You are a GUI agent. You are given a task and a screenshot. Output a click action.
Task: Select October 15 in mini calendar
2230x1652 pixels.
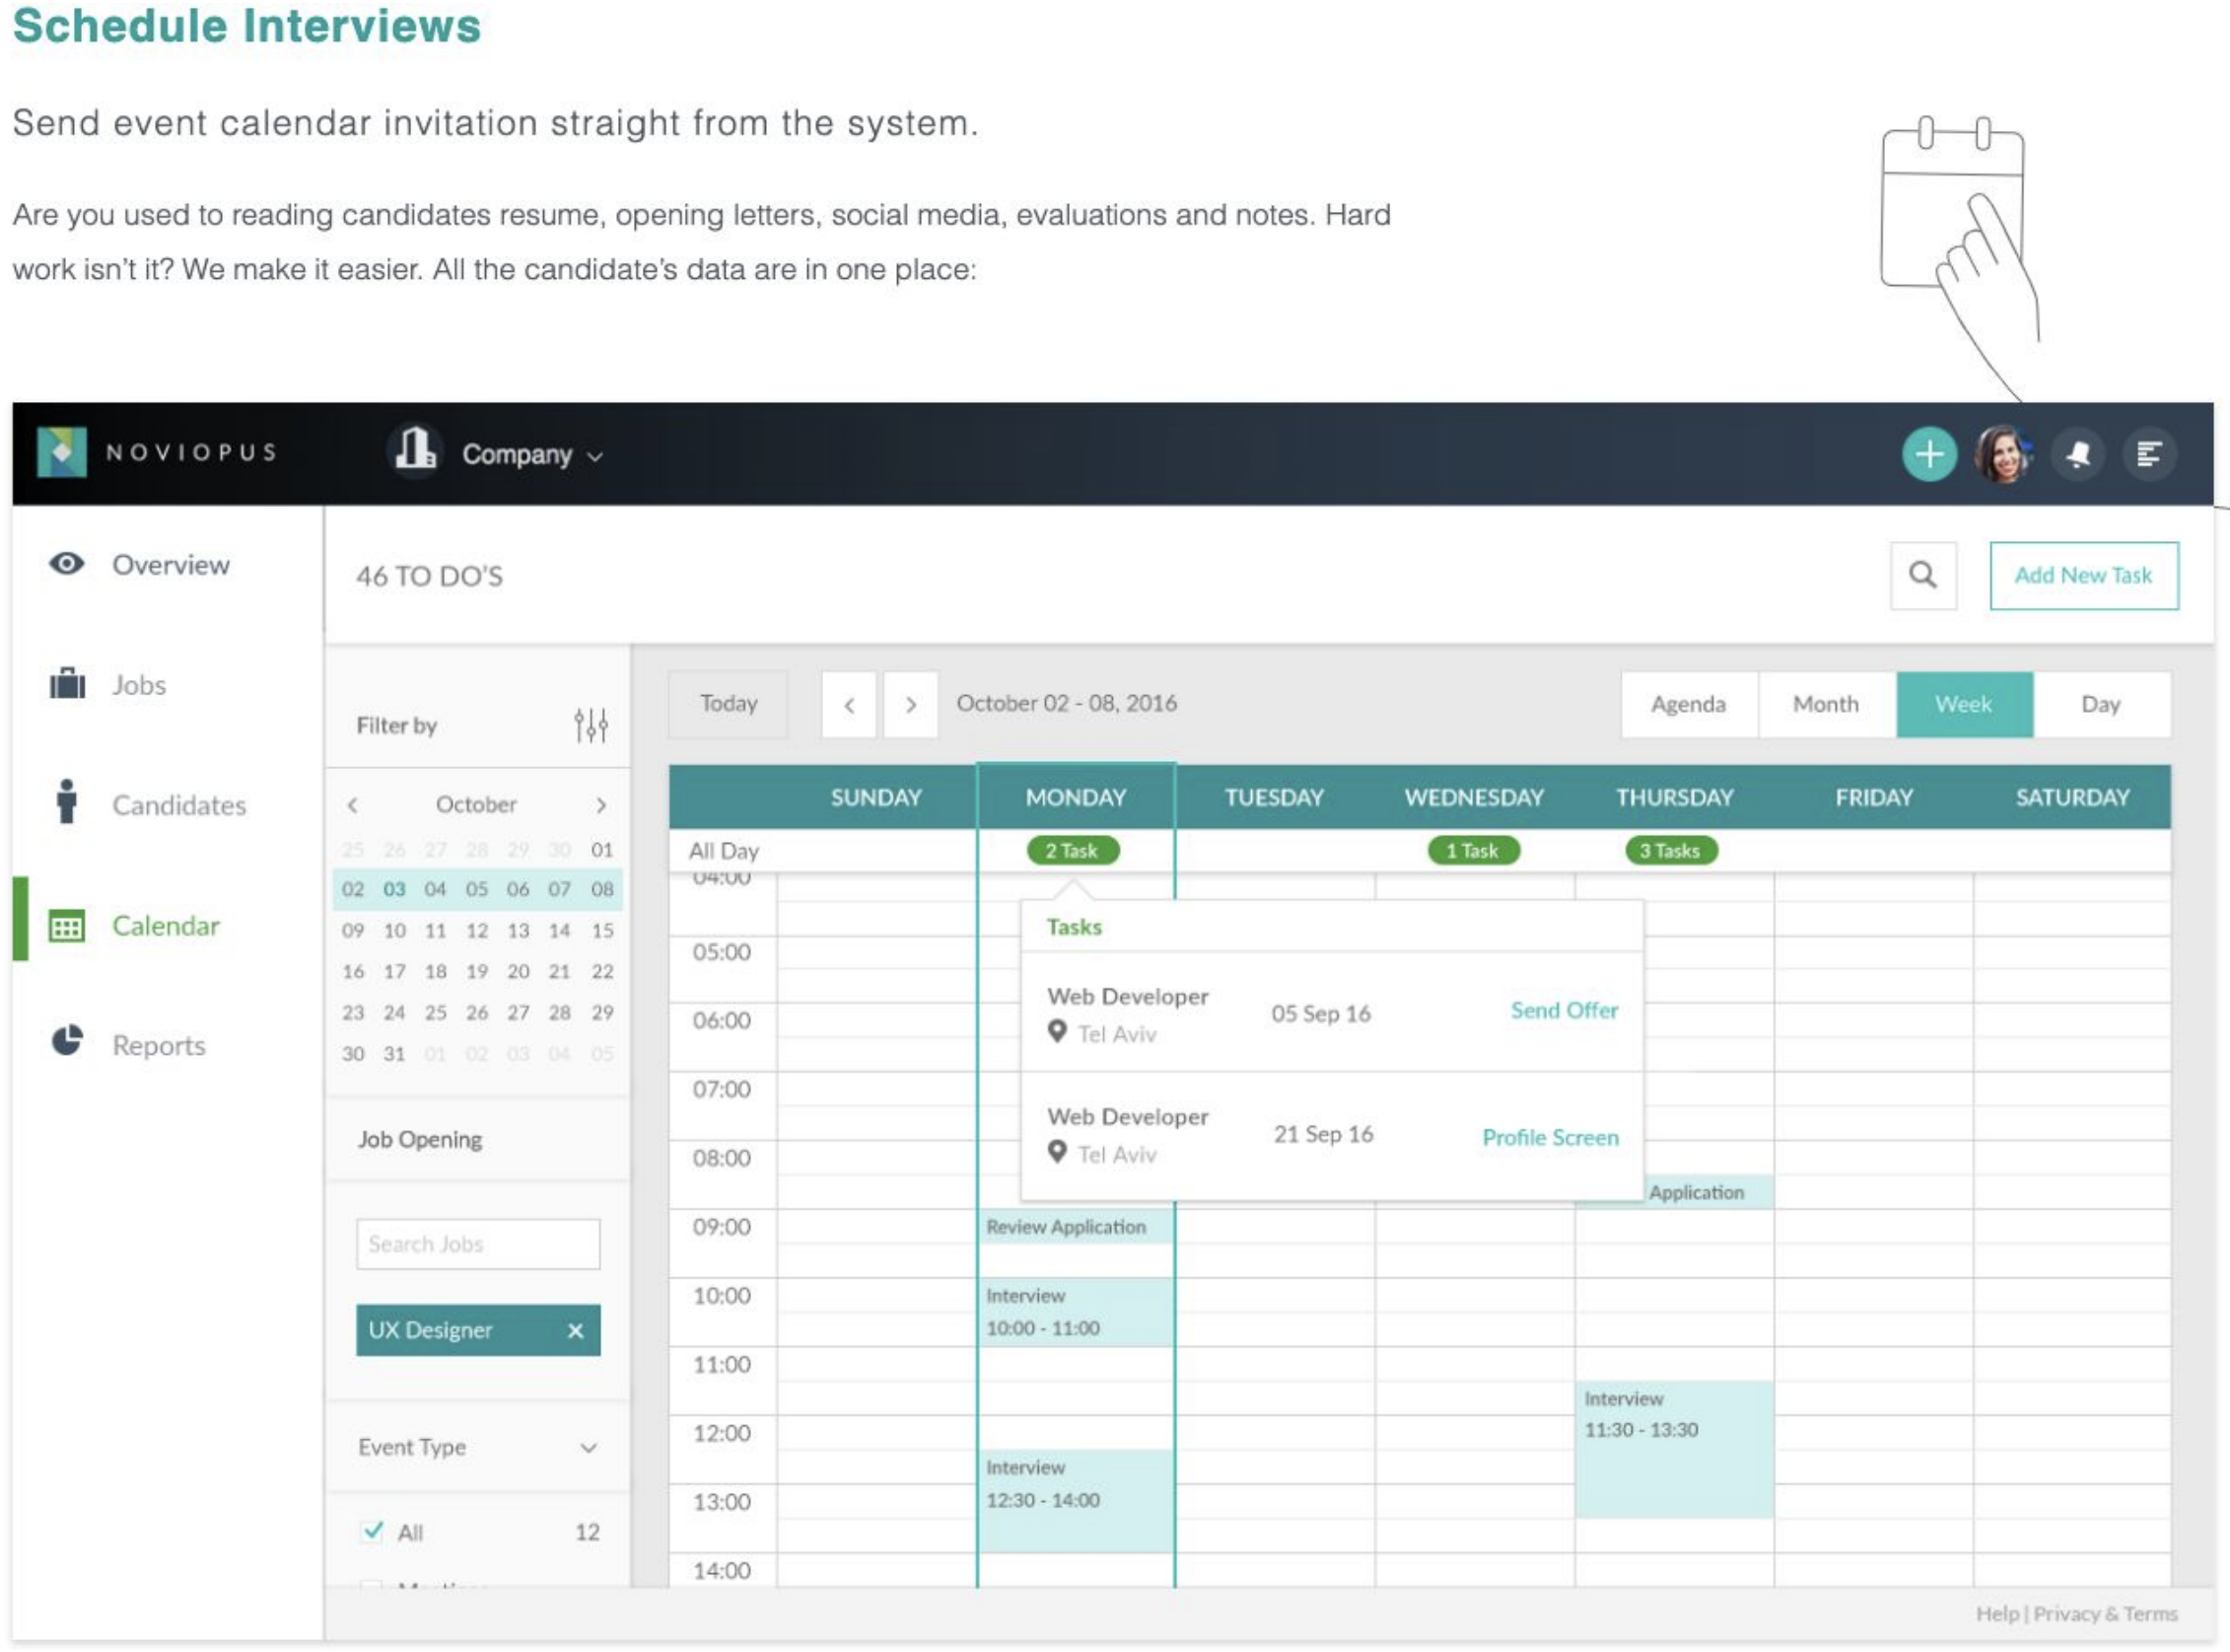pyautogui.click(x=602, y=931)
